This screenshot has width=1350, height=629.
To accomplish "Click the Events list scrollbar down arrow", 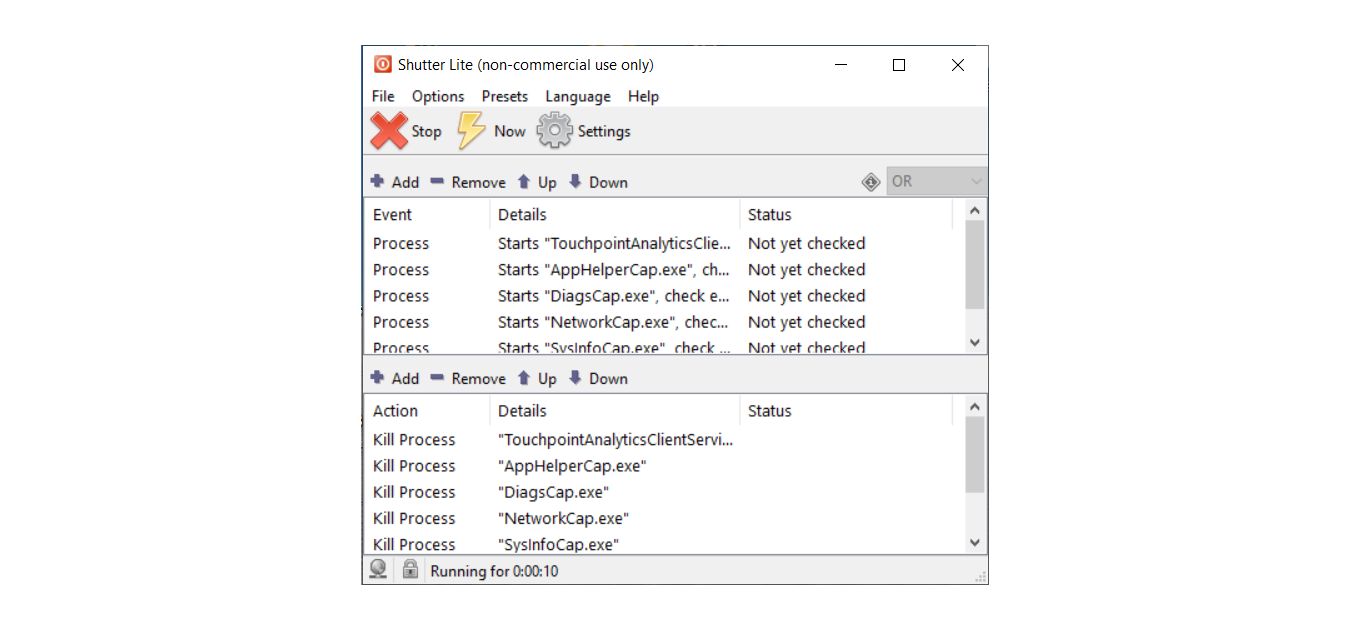I will [975, 343].
